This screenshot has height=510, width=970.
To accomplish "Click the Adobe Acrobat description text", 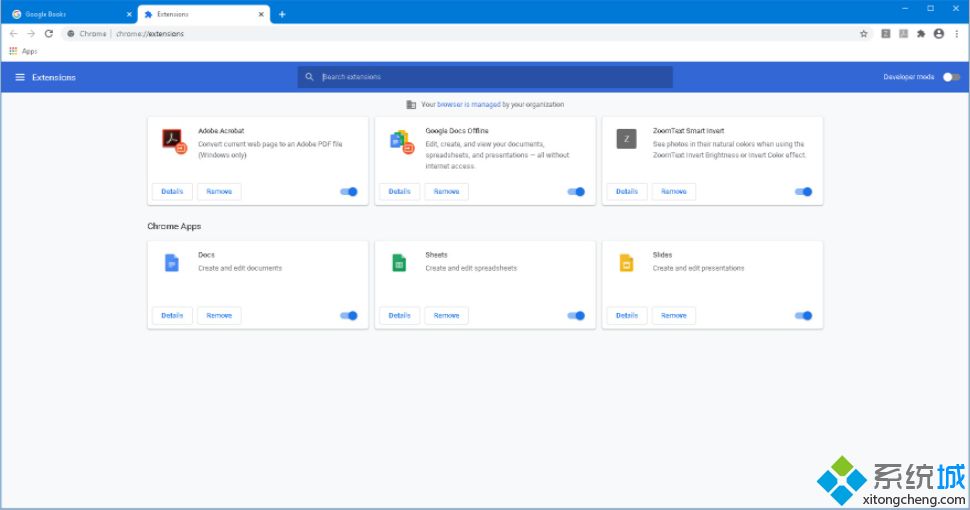I will click(270, 150).
